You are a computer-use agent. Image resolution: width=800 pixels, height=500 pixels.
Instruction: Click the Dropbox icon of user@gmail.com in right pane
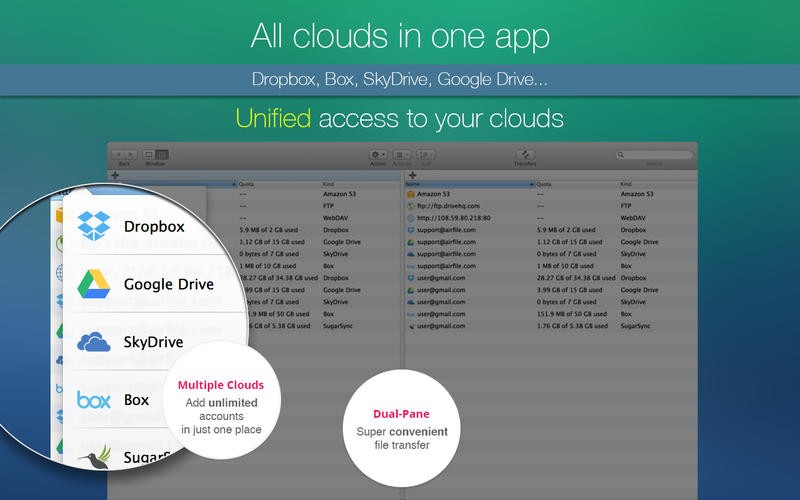click(411, 278)
